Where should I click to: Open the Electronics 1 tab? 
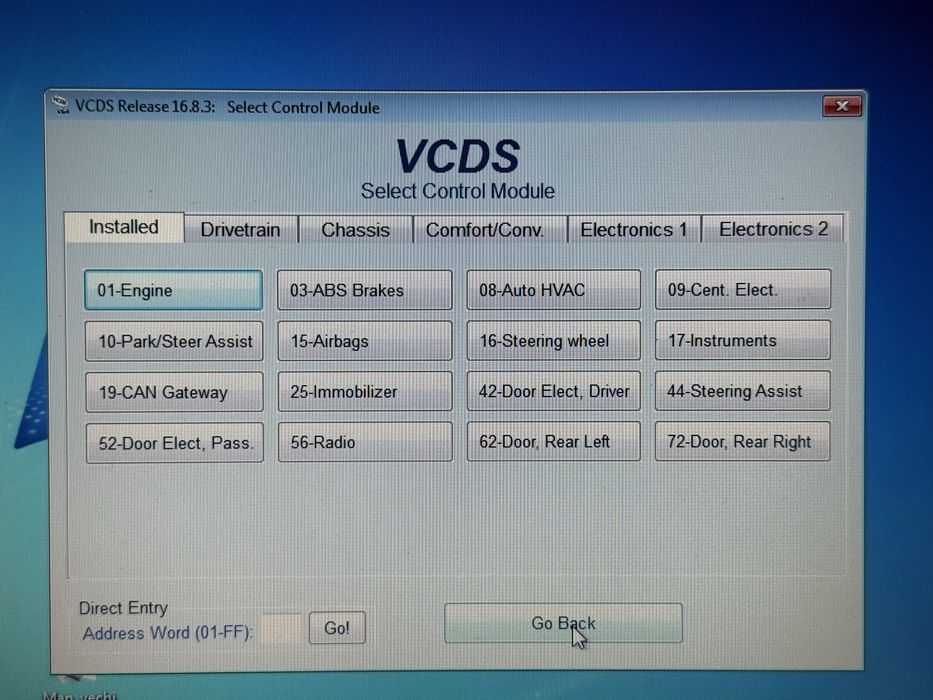[x=634, y=229]
